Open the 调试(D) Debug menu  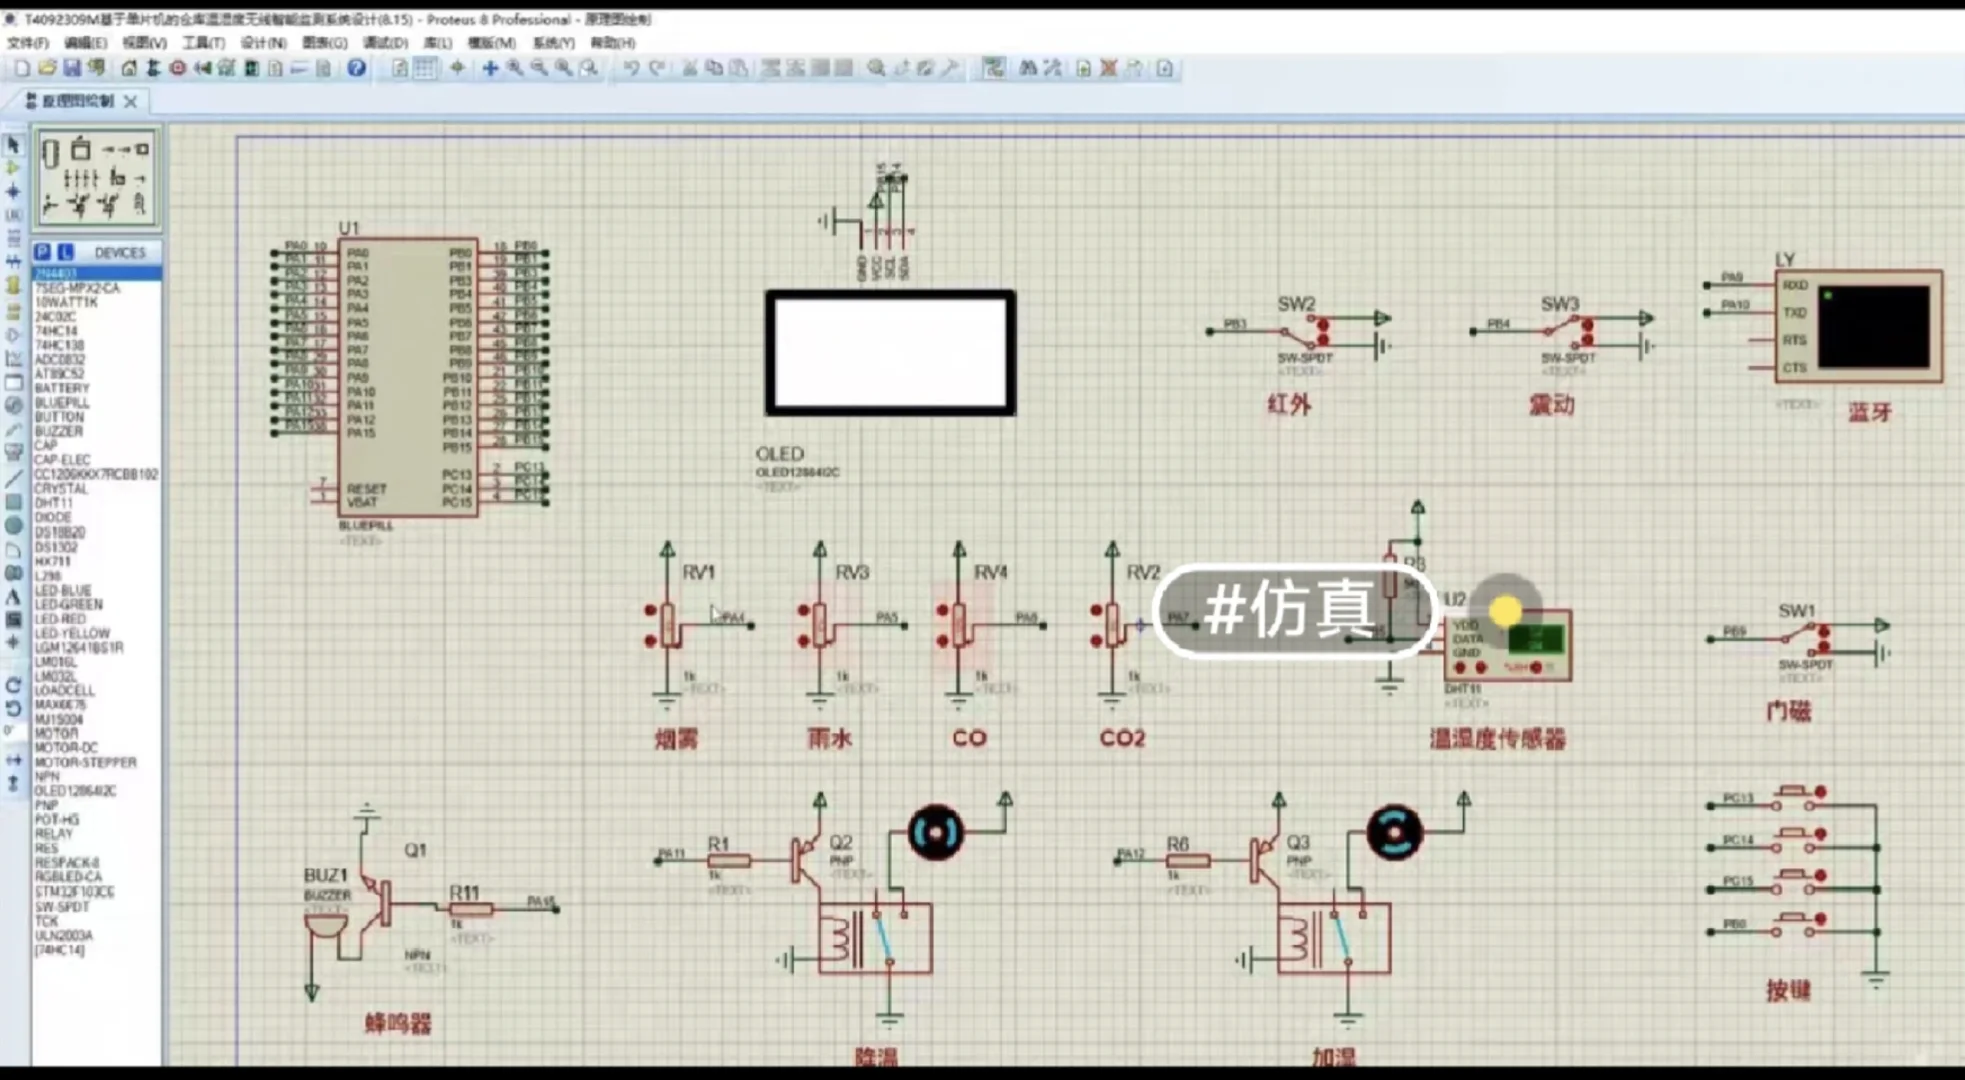(x=385, y=43)
